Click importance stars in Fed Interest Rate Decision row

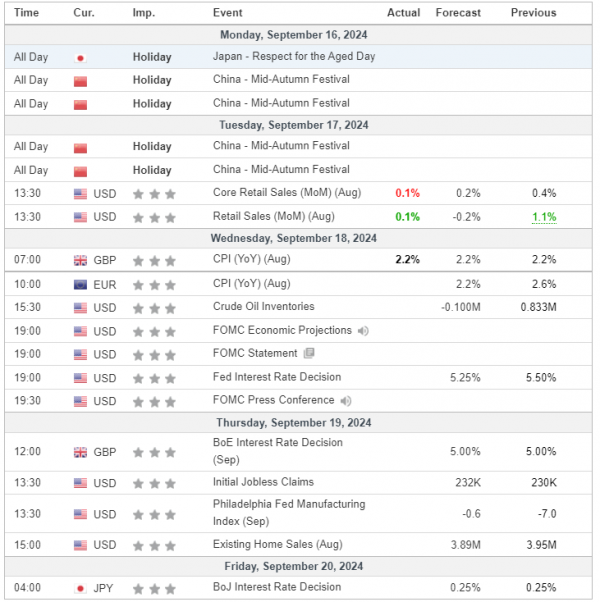coord(154,379)
